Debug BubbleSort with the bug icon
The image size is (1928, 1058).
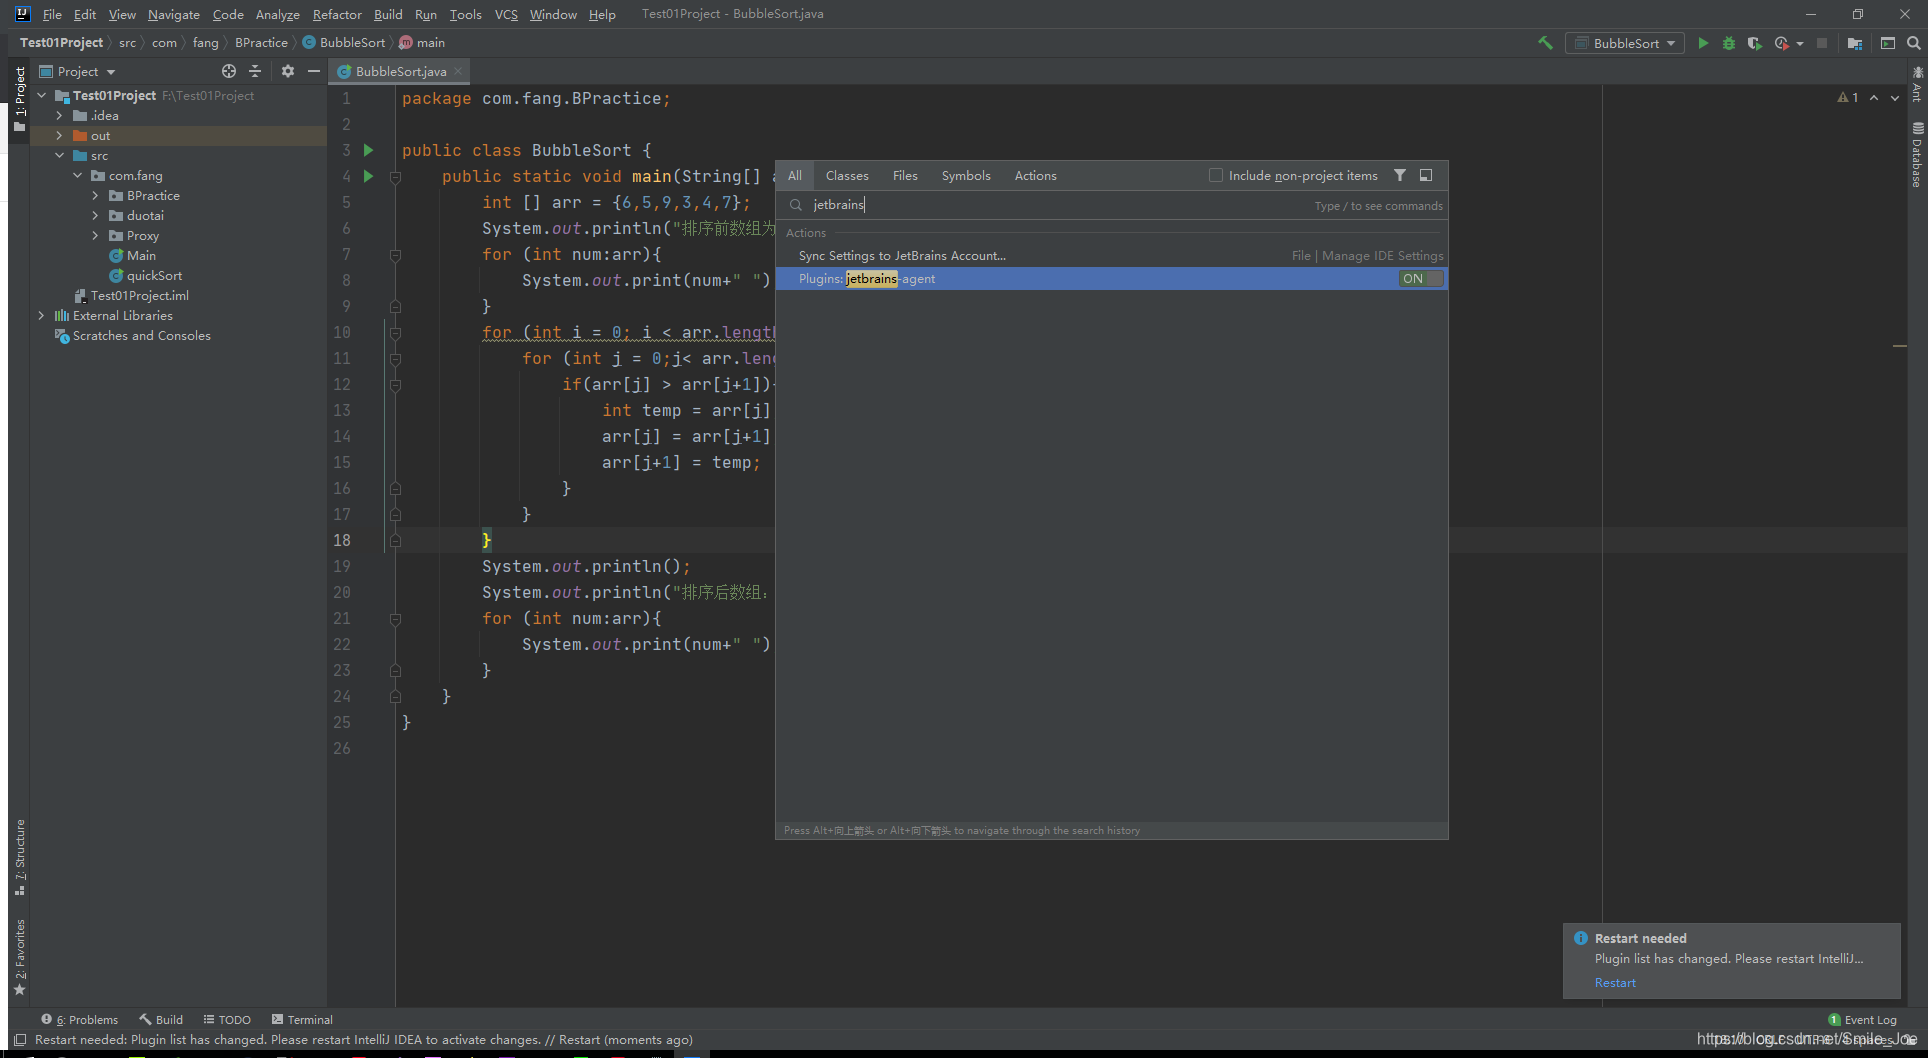[1729, 43]
